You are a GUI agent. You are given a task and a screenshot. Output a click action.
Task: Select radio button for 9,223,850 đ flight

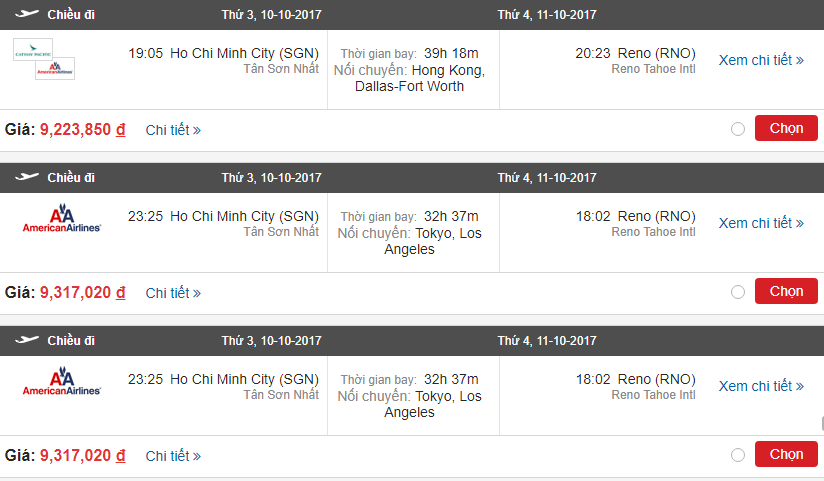(x=738, y=129)
